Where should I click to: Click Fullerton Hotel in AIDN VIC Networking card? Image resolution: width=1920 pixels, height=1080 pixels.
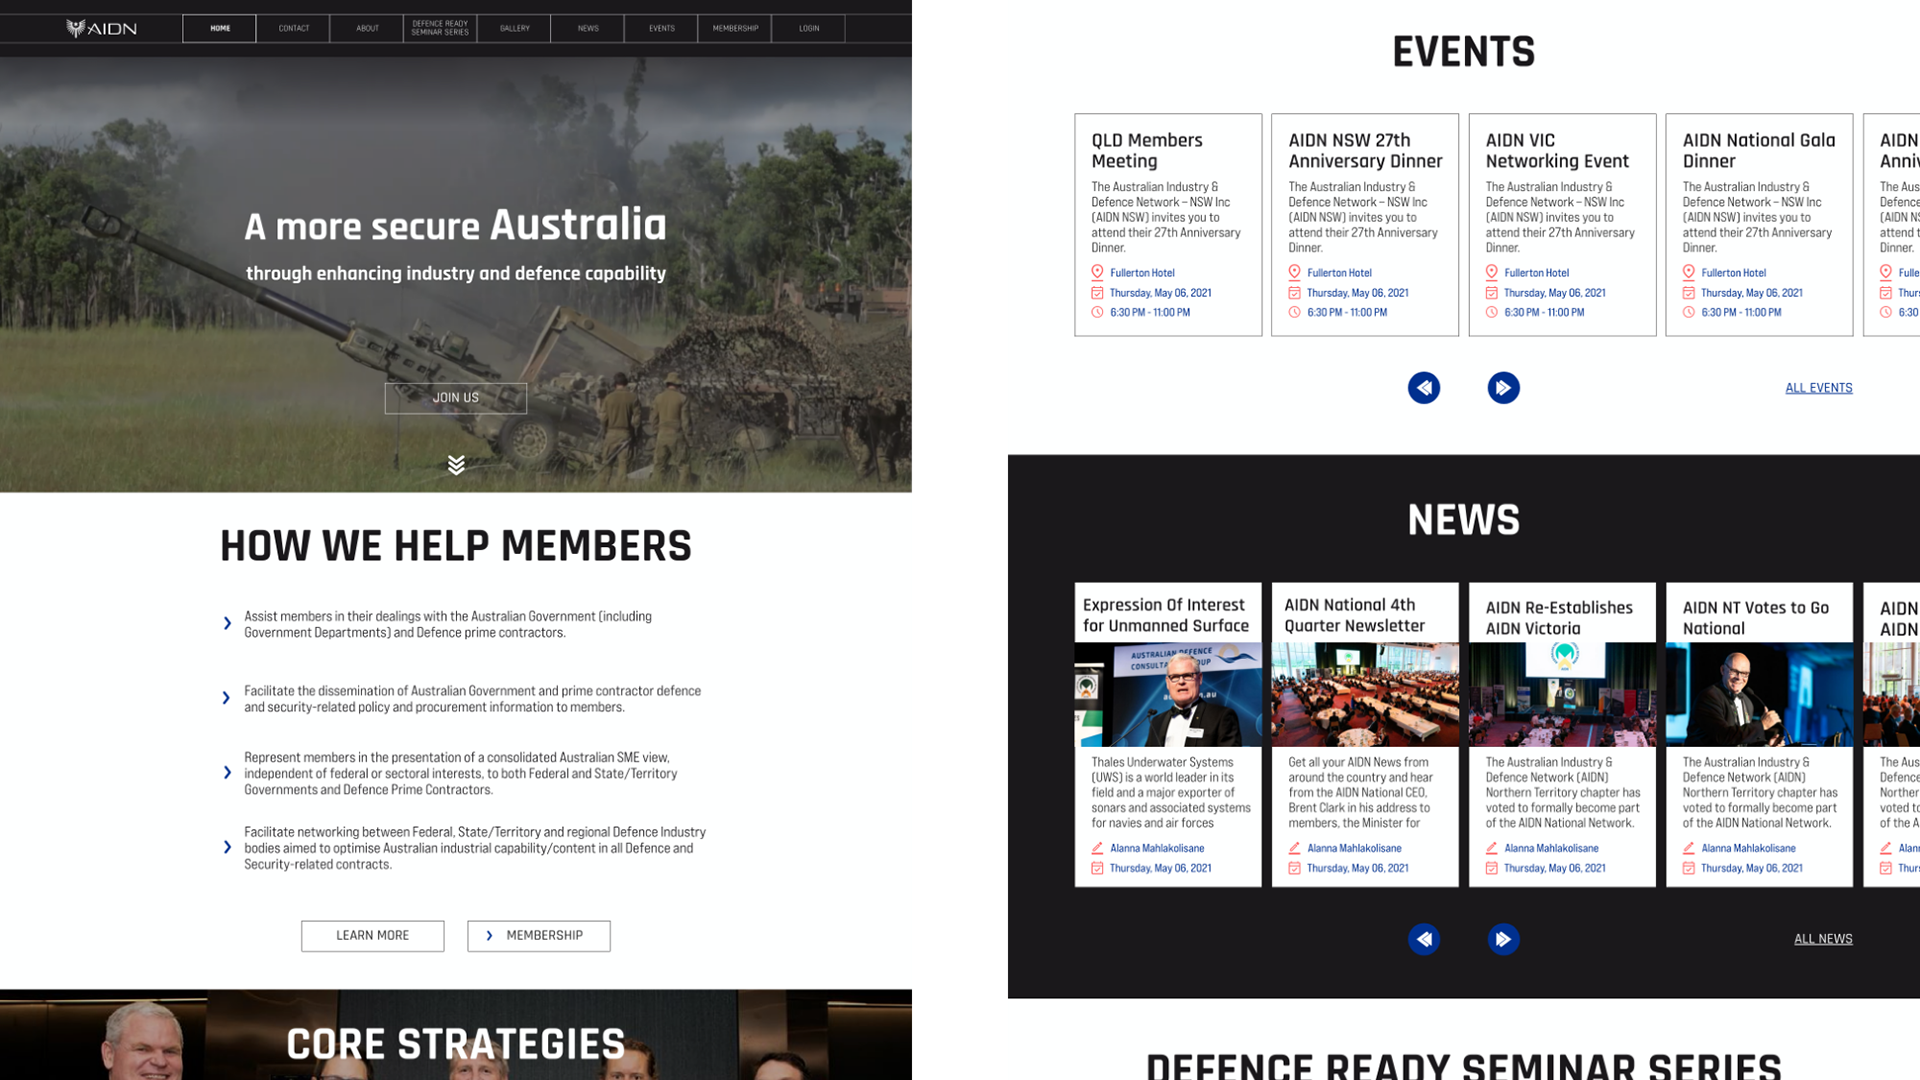point(1537,273)
